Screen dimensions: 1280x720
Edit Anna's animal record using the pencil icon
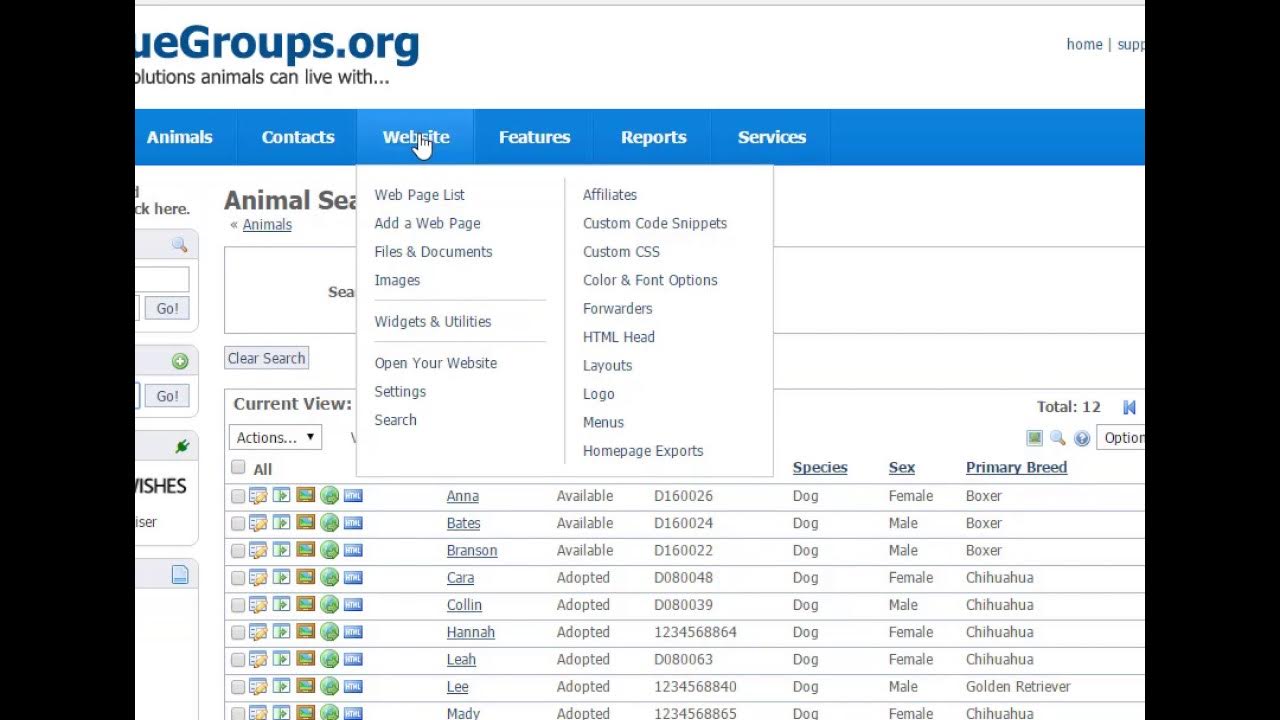click(258, 494)
